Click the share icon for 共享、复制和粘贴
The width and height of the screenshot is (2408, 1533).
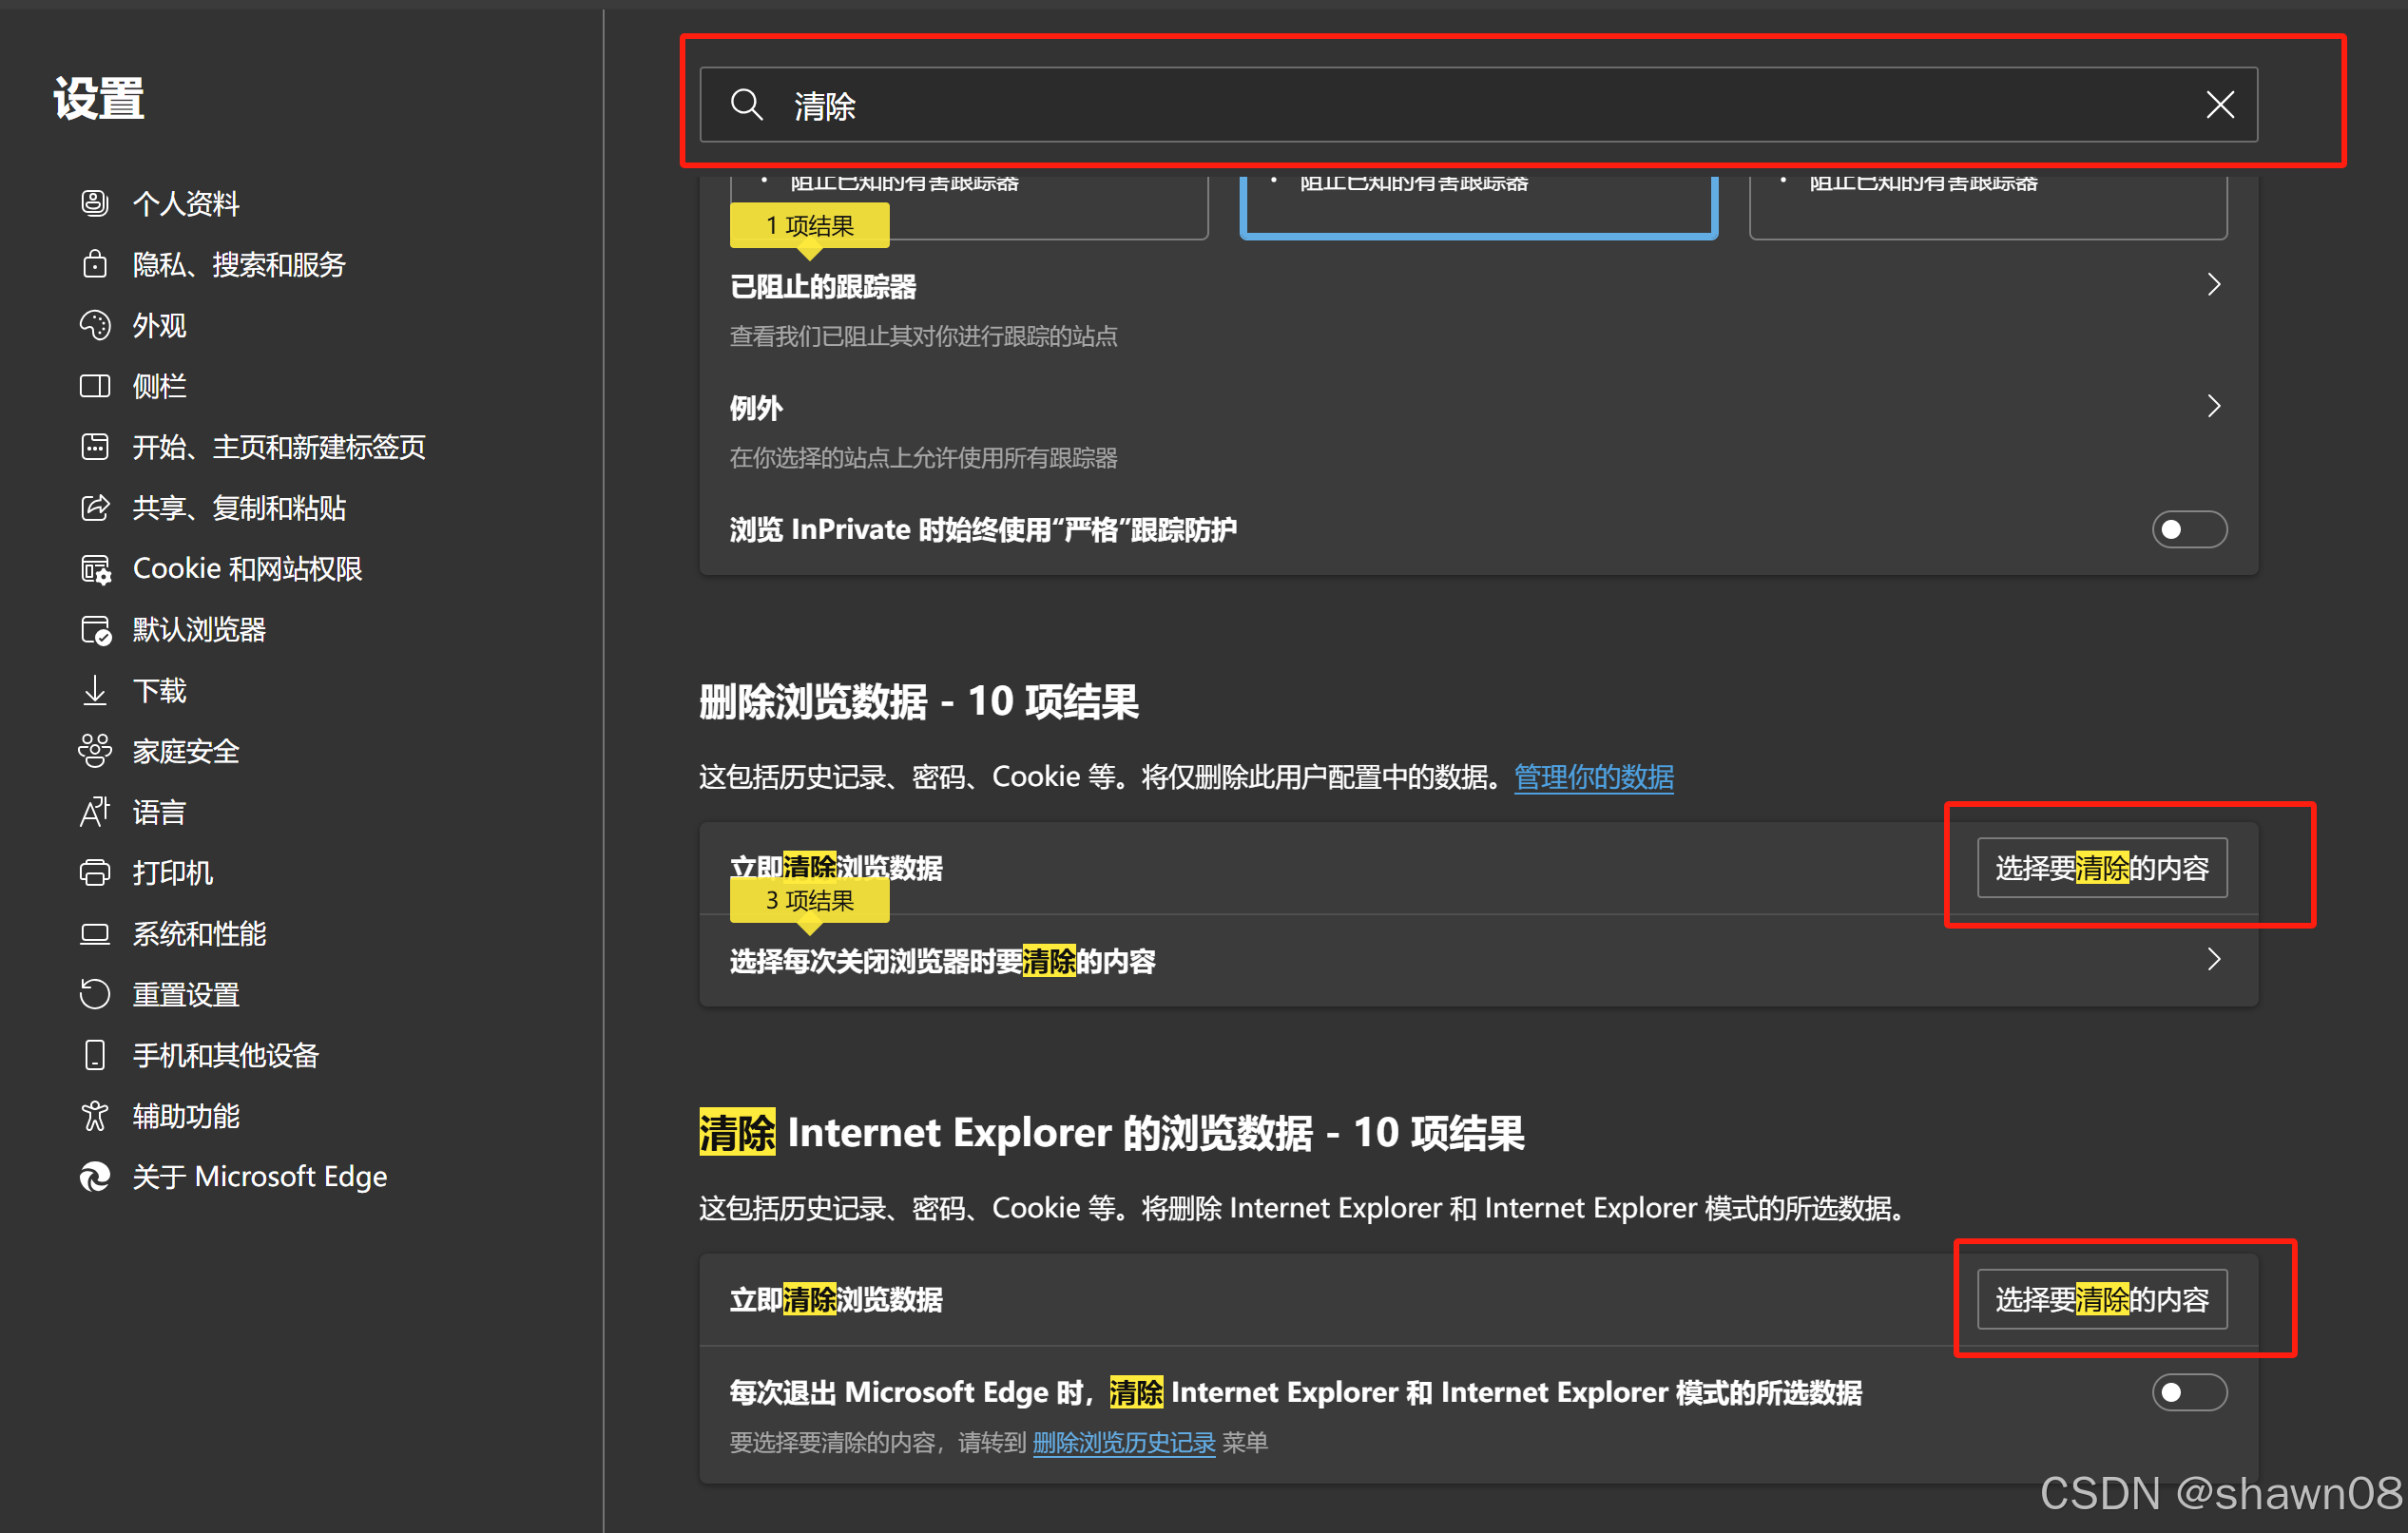95,508
